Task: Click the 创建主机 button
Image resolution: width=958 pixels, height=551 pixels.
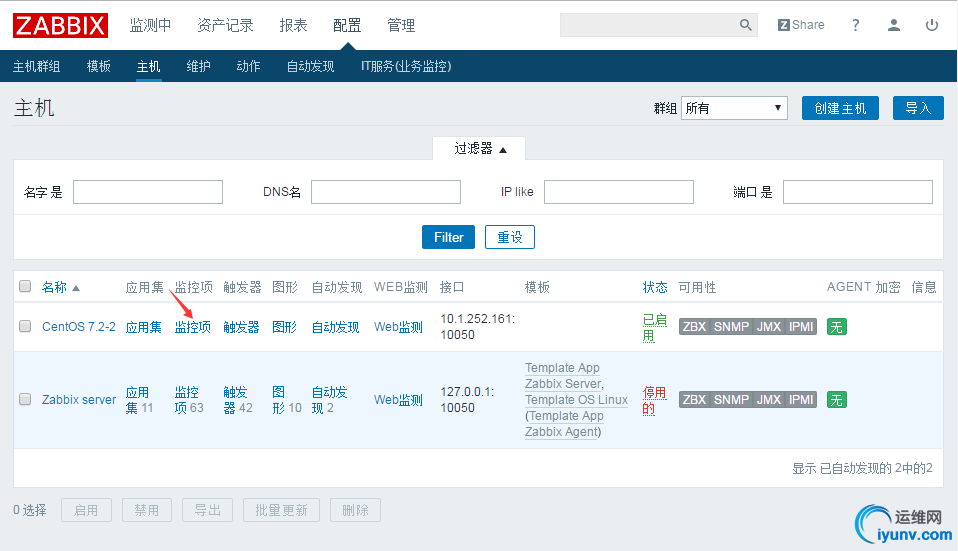Action: click(840, 108)
